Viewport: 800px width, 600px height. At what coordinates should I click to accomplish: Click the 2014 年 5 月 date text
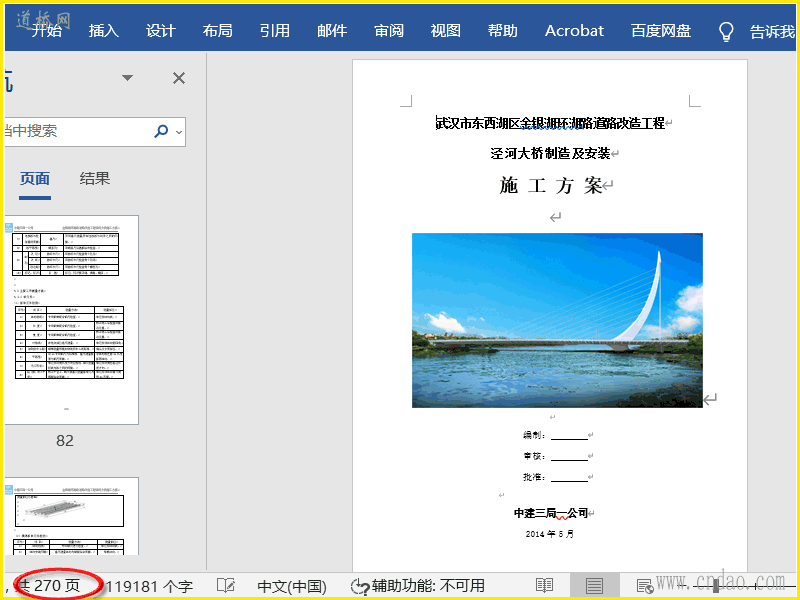point(550,534)
